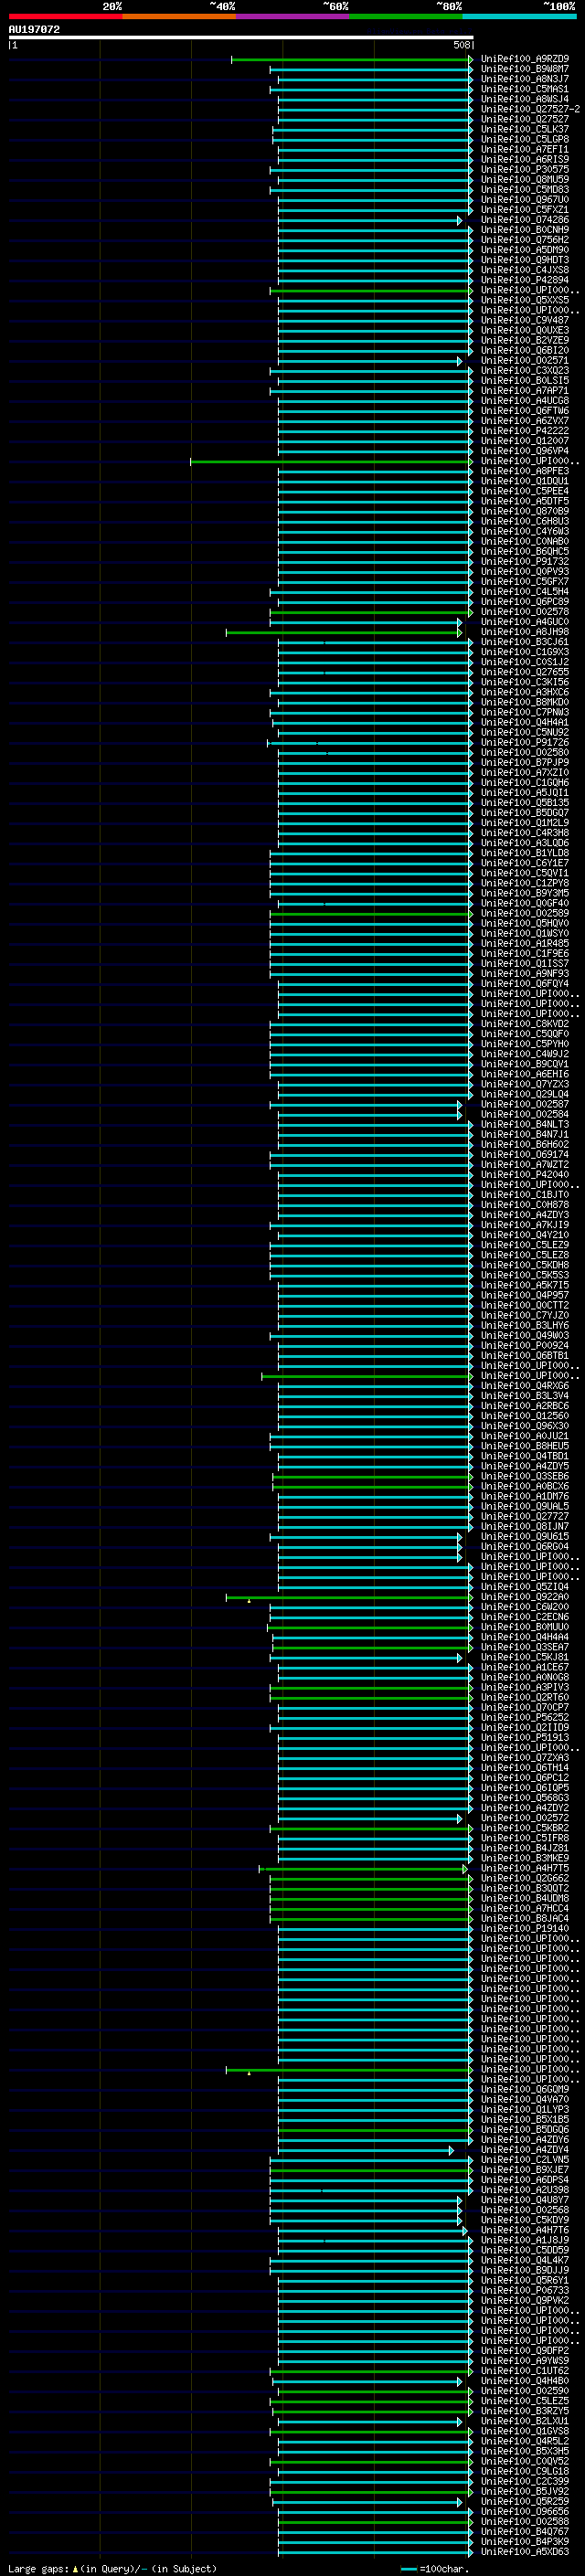Select hit label UniRef100_Q922A0

(x=524, y=1597)
